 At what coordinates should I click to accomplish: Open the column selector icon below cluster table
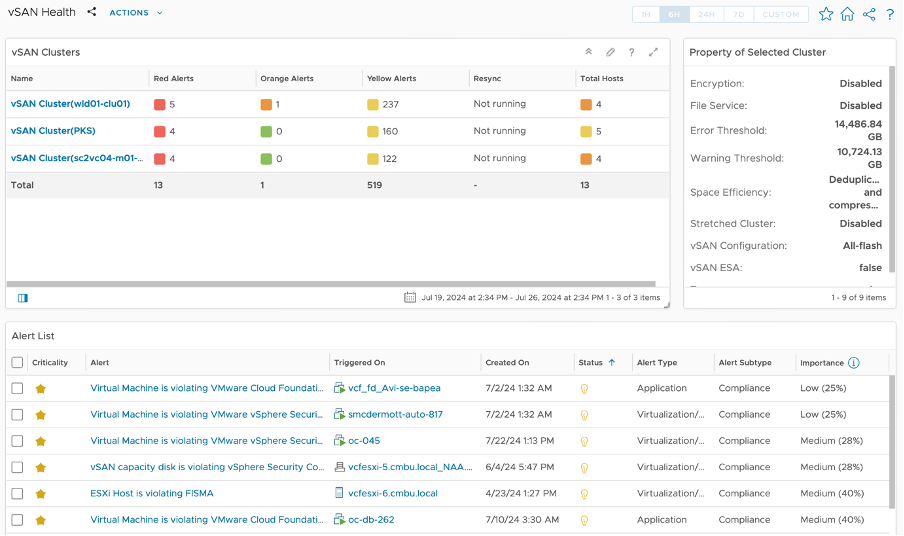23,297
